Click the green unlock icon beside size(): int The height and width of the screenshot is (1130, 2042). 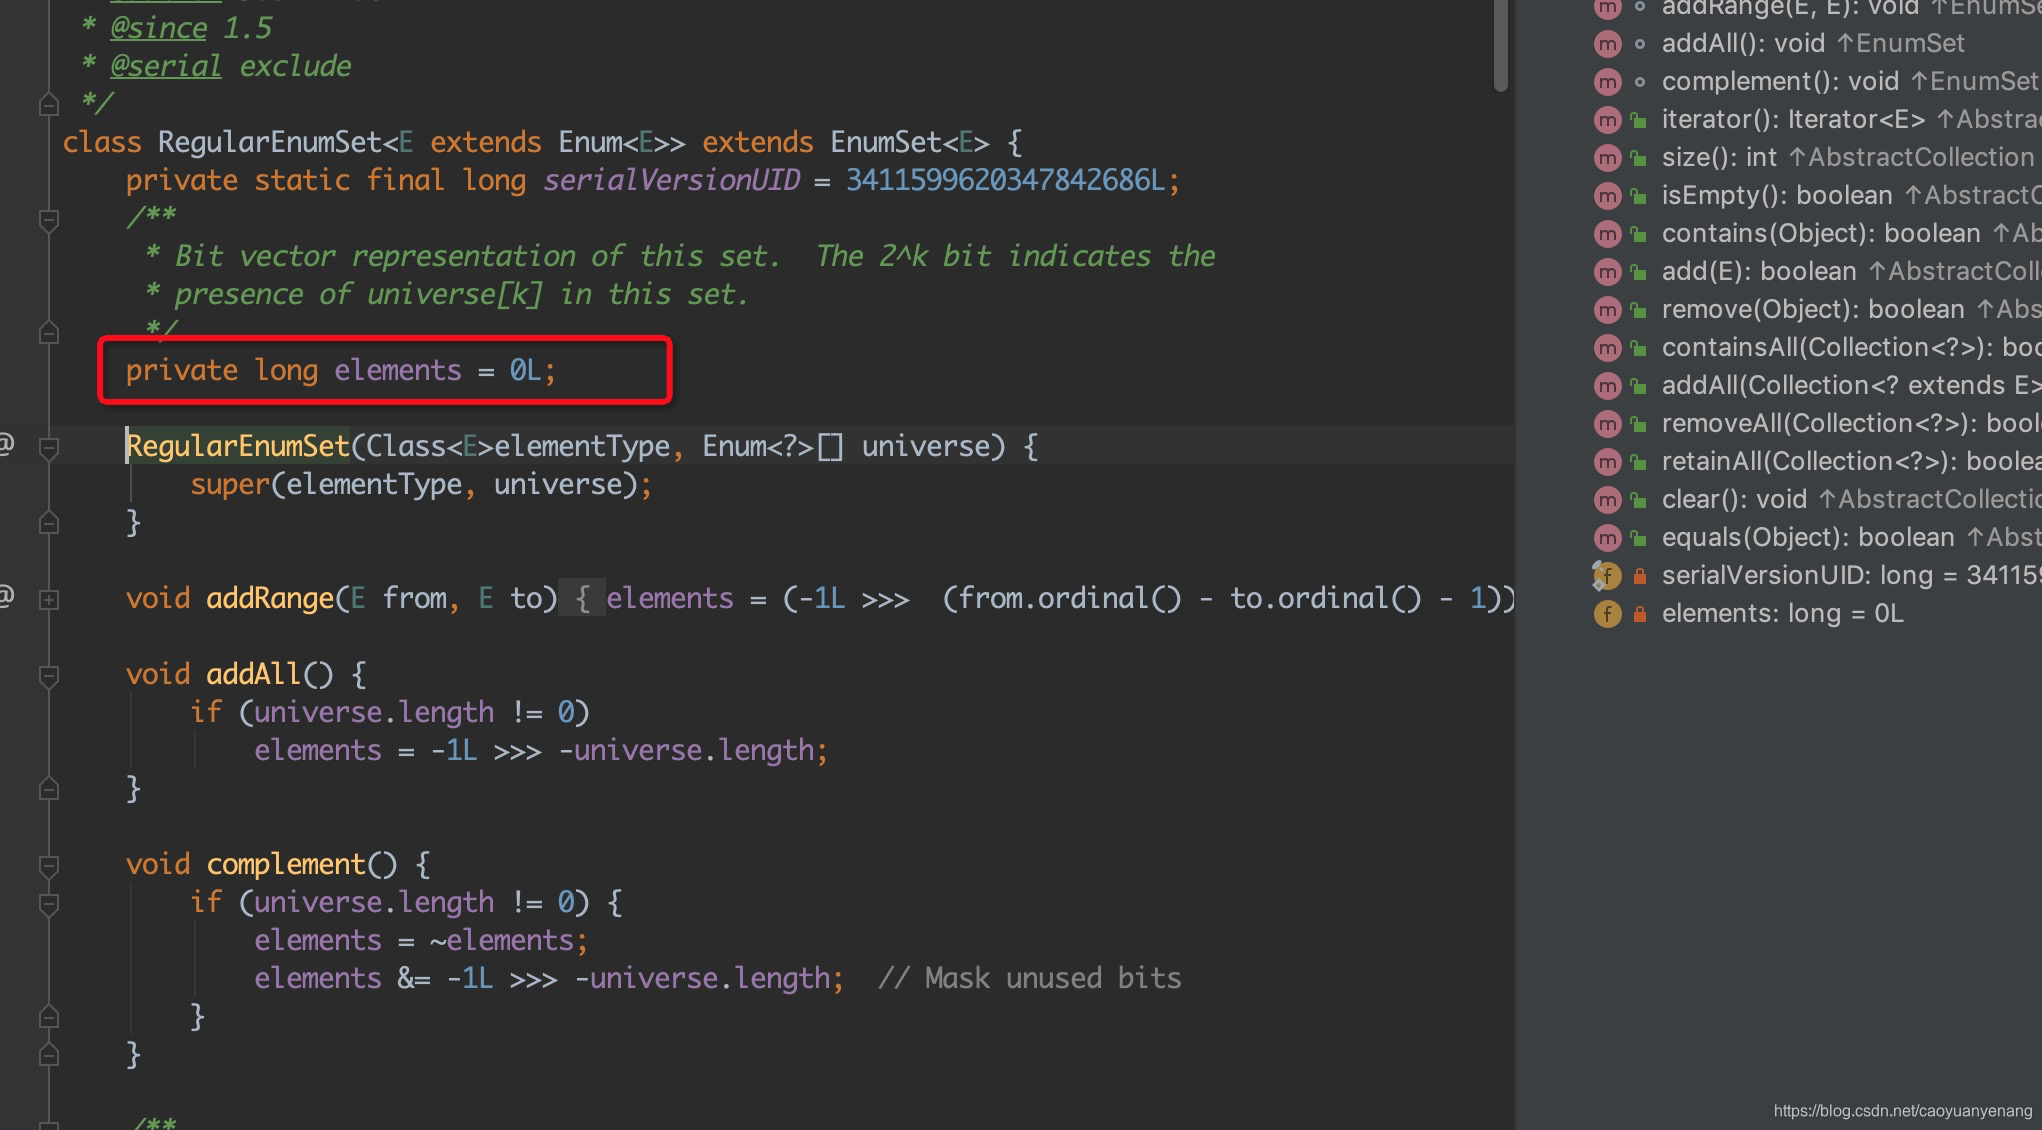coord(1639,158)
